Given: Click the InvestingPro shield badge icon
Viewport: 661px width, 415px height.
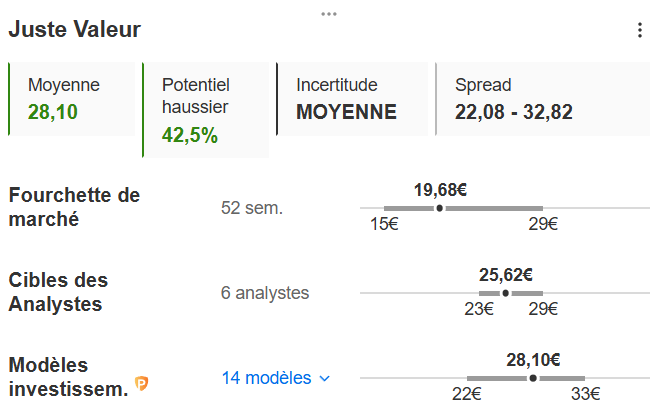Looking at the screenshot, I should coord(142,382).
